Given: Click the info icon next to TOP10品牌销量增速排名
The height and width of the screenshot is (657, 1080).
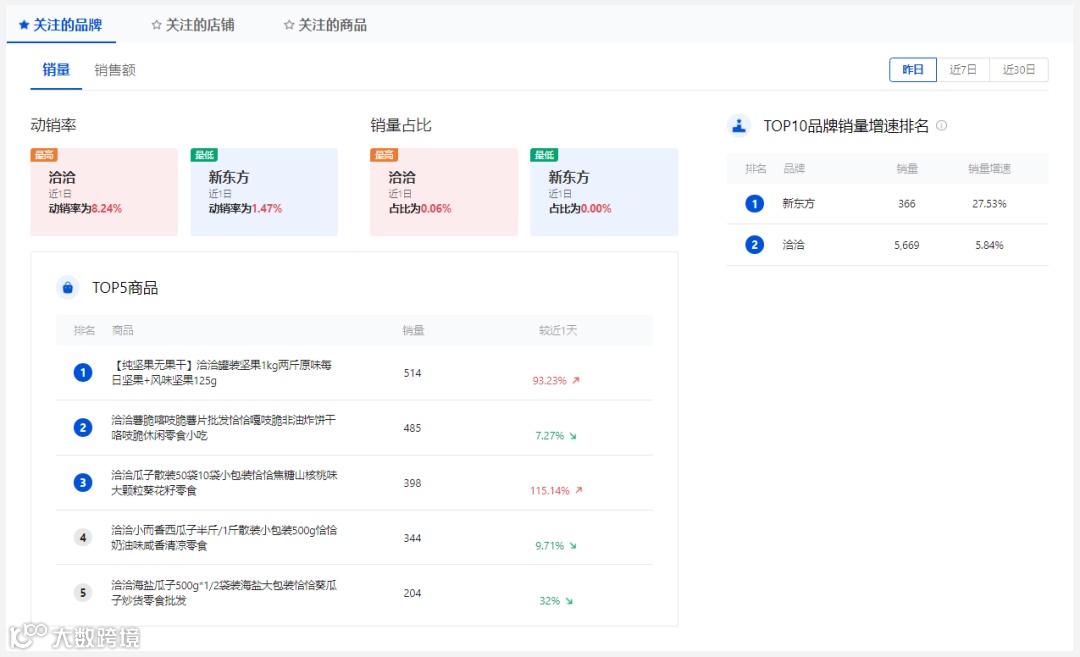Looking at the screenshot, I should point(942,125).
